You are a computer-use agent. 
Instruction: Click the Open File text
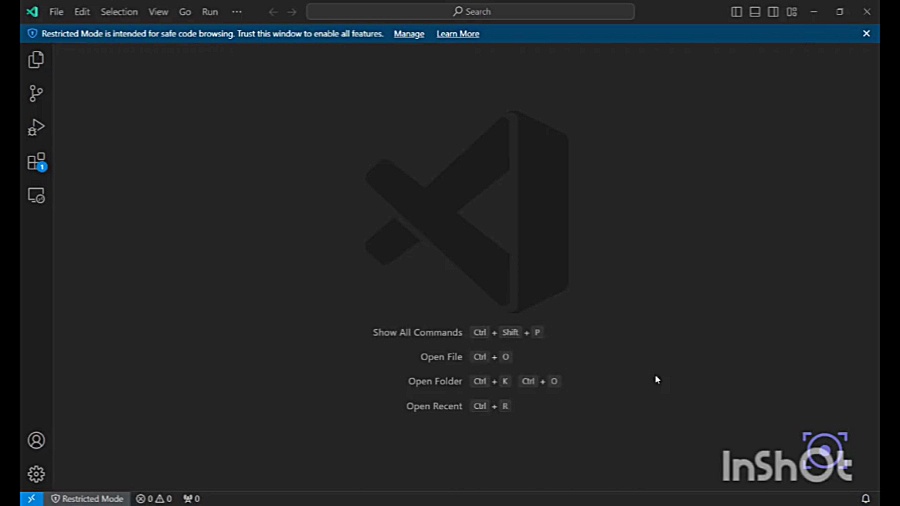point(441,357)
